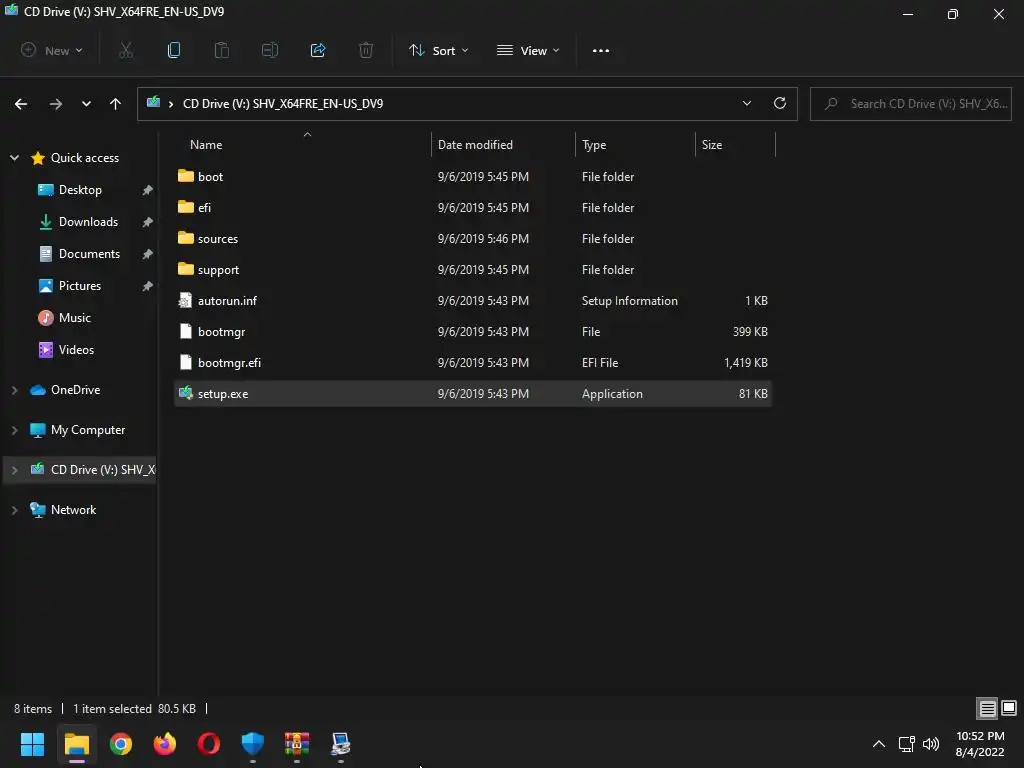1024x768 pixels.
Task: Open WinRAR from taskbar
Action: (x=297, y=744)
